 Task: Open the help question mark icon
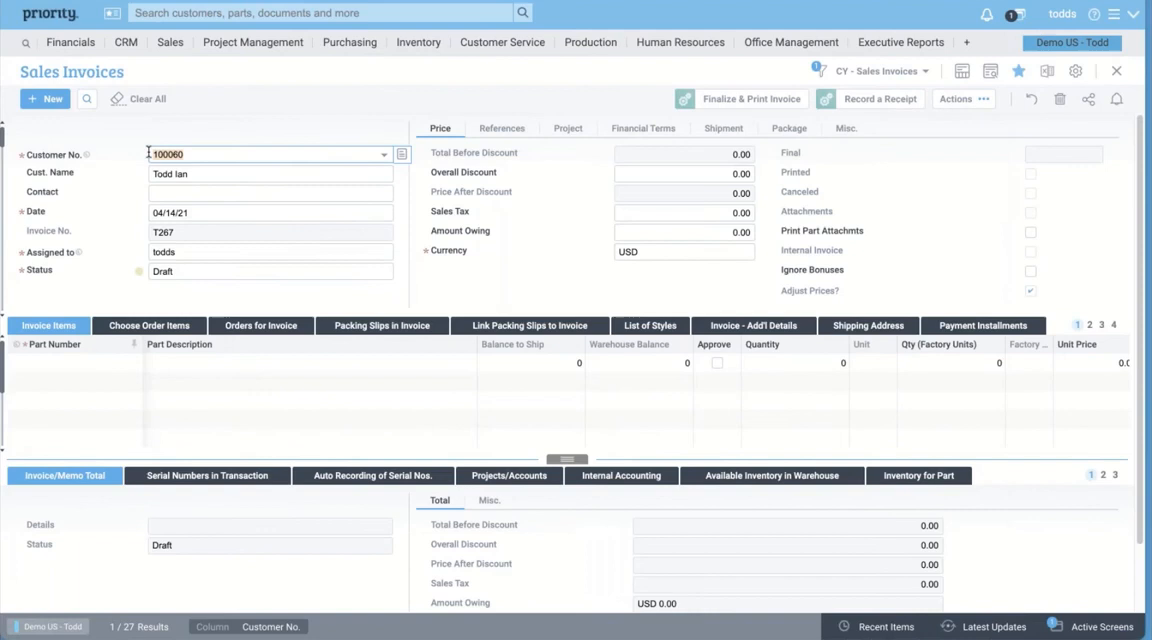(1094, 14)
